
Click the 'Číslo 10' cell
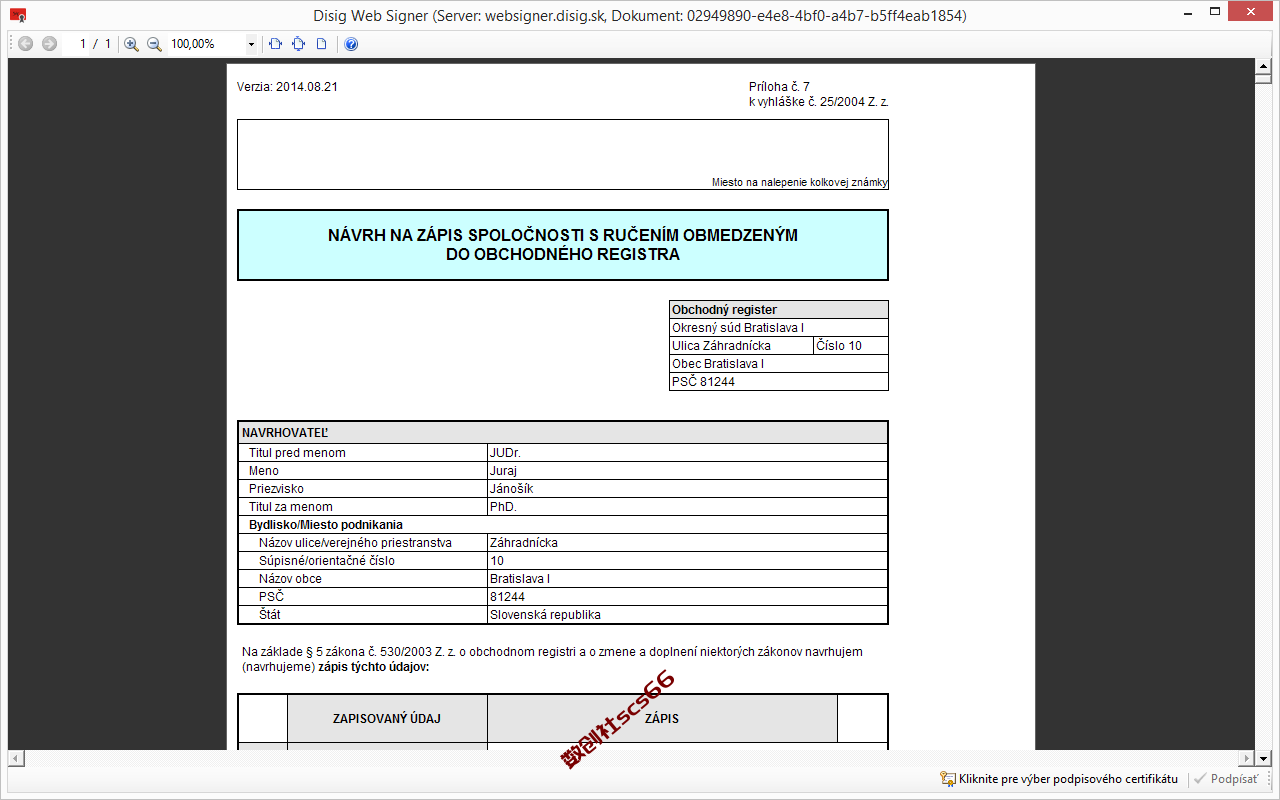coord(851,346)
